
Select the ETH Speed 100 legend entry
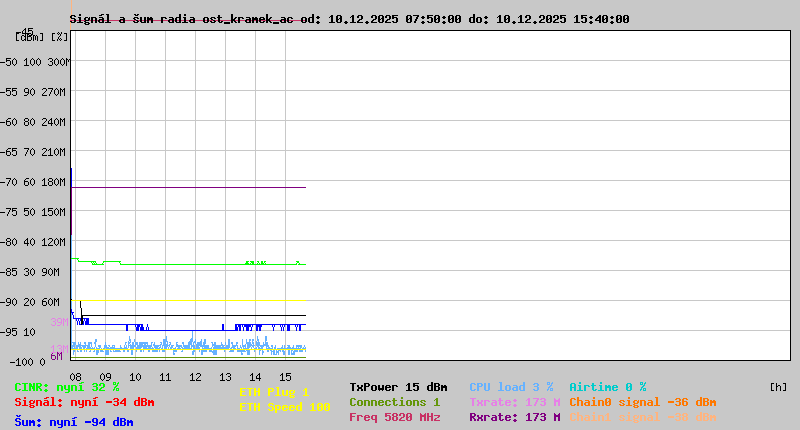284,407
